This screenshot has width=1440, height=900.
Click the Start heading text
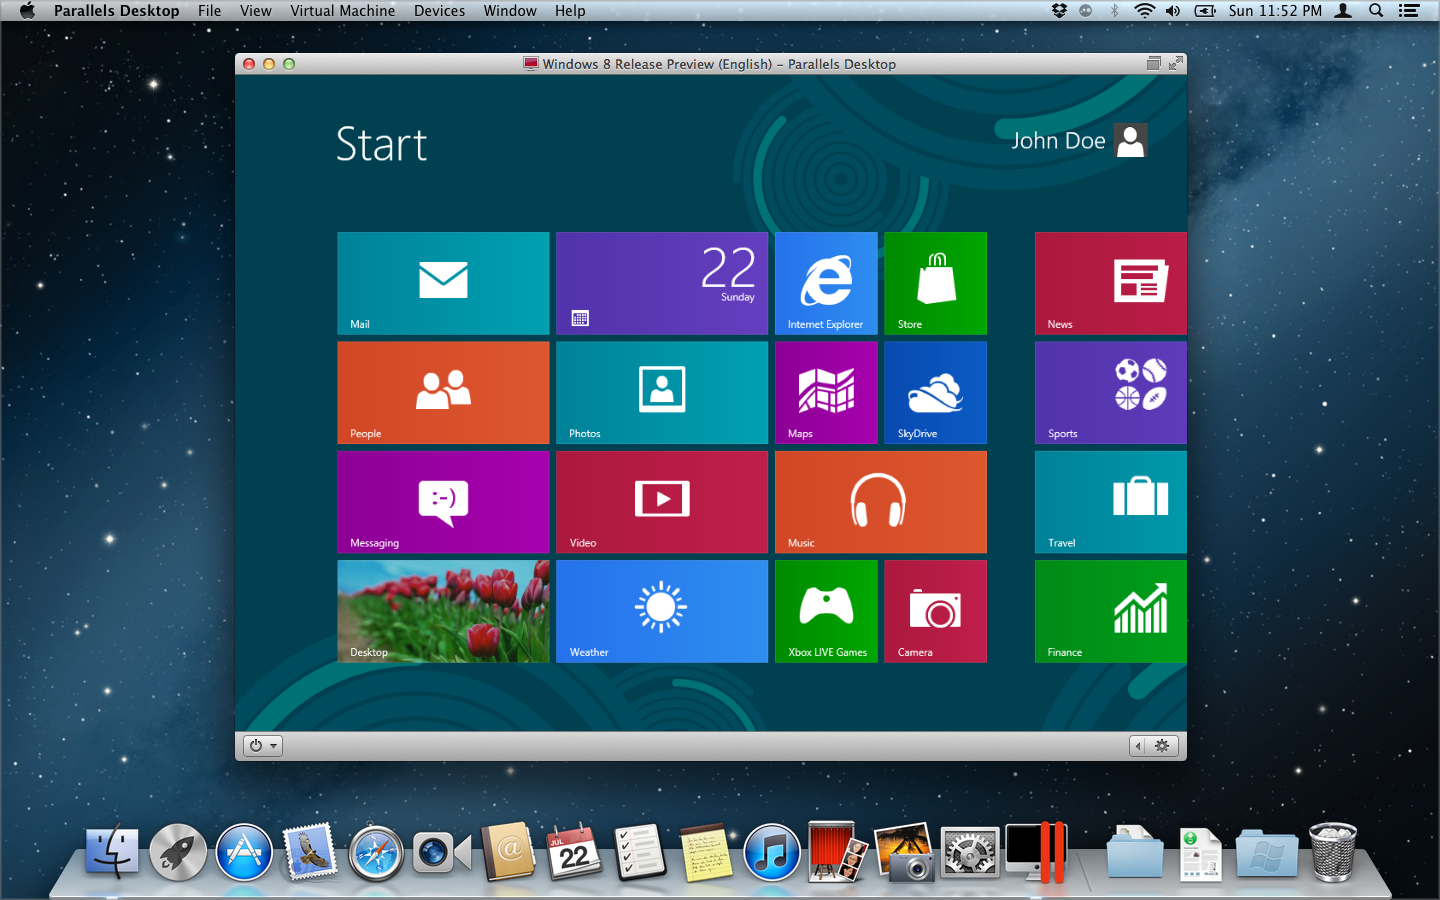point(381,144)
